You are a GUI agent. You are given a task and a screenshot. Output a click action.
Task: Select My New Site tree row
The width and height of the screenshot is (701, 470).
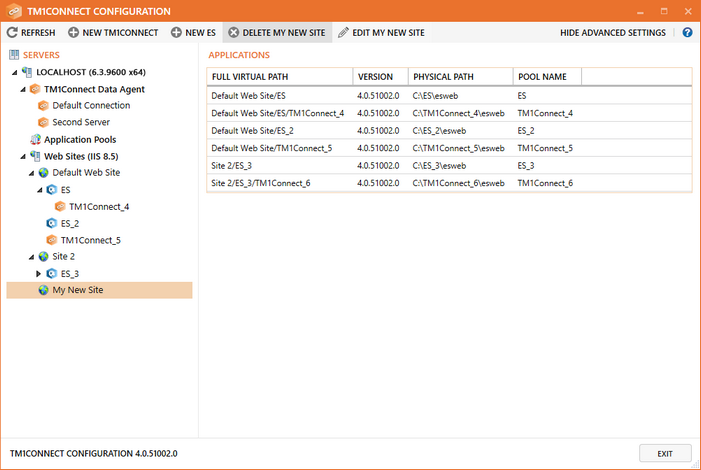(99, 290)
